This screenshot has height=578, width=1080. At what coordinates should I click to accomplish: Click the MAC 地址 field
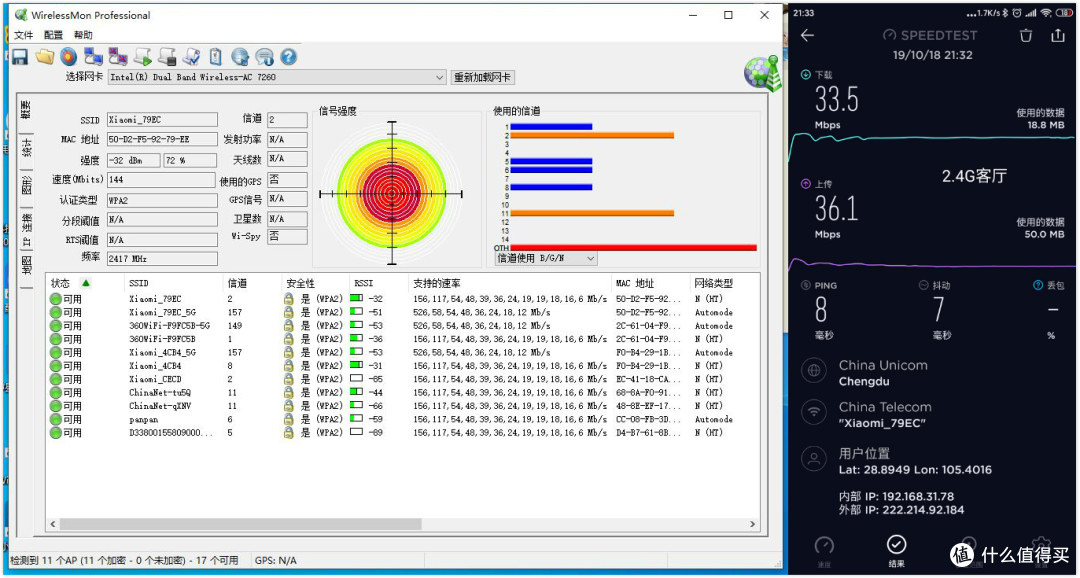[x=162, y=140]
